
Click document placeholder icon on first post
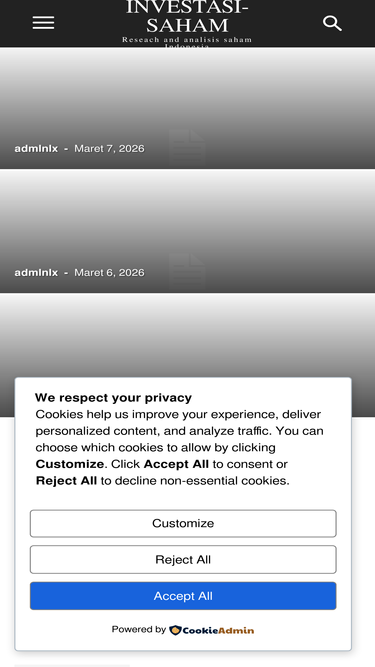click(x=188, y=147)
